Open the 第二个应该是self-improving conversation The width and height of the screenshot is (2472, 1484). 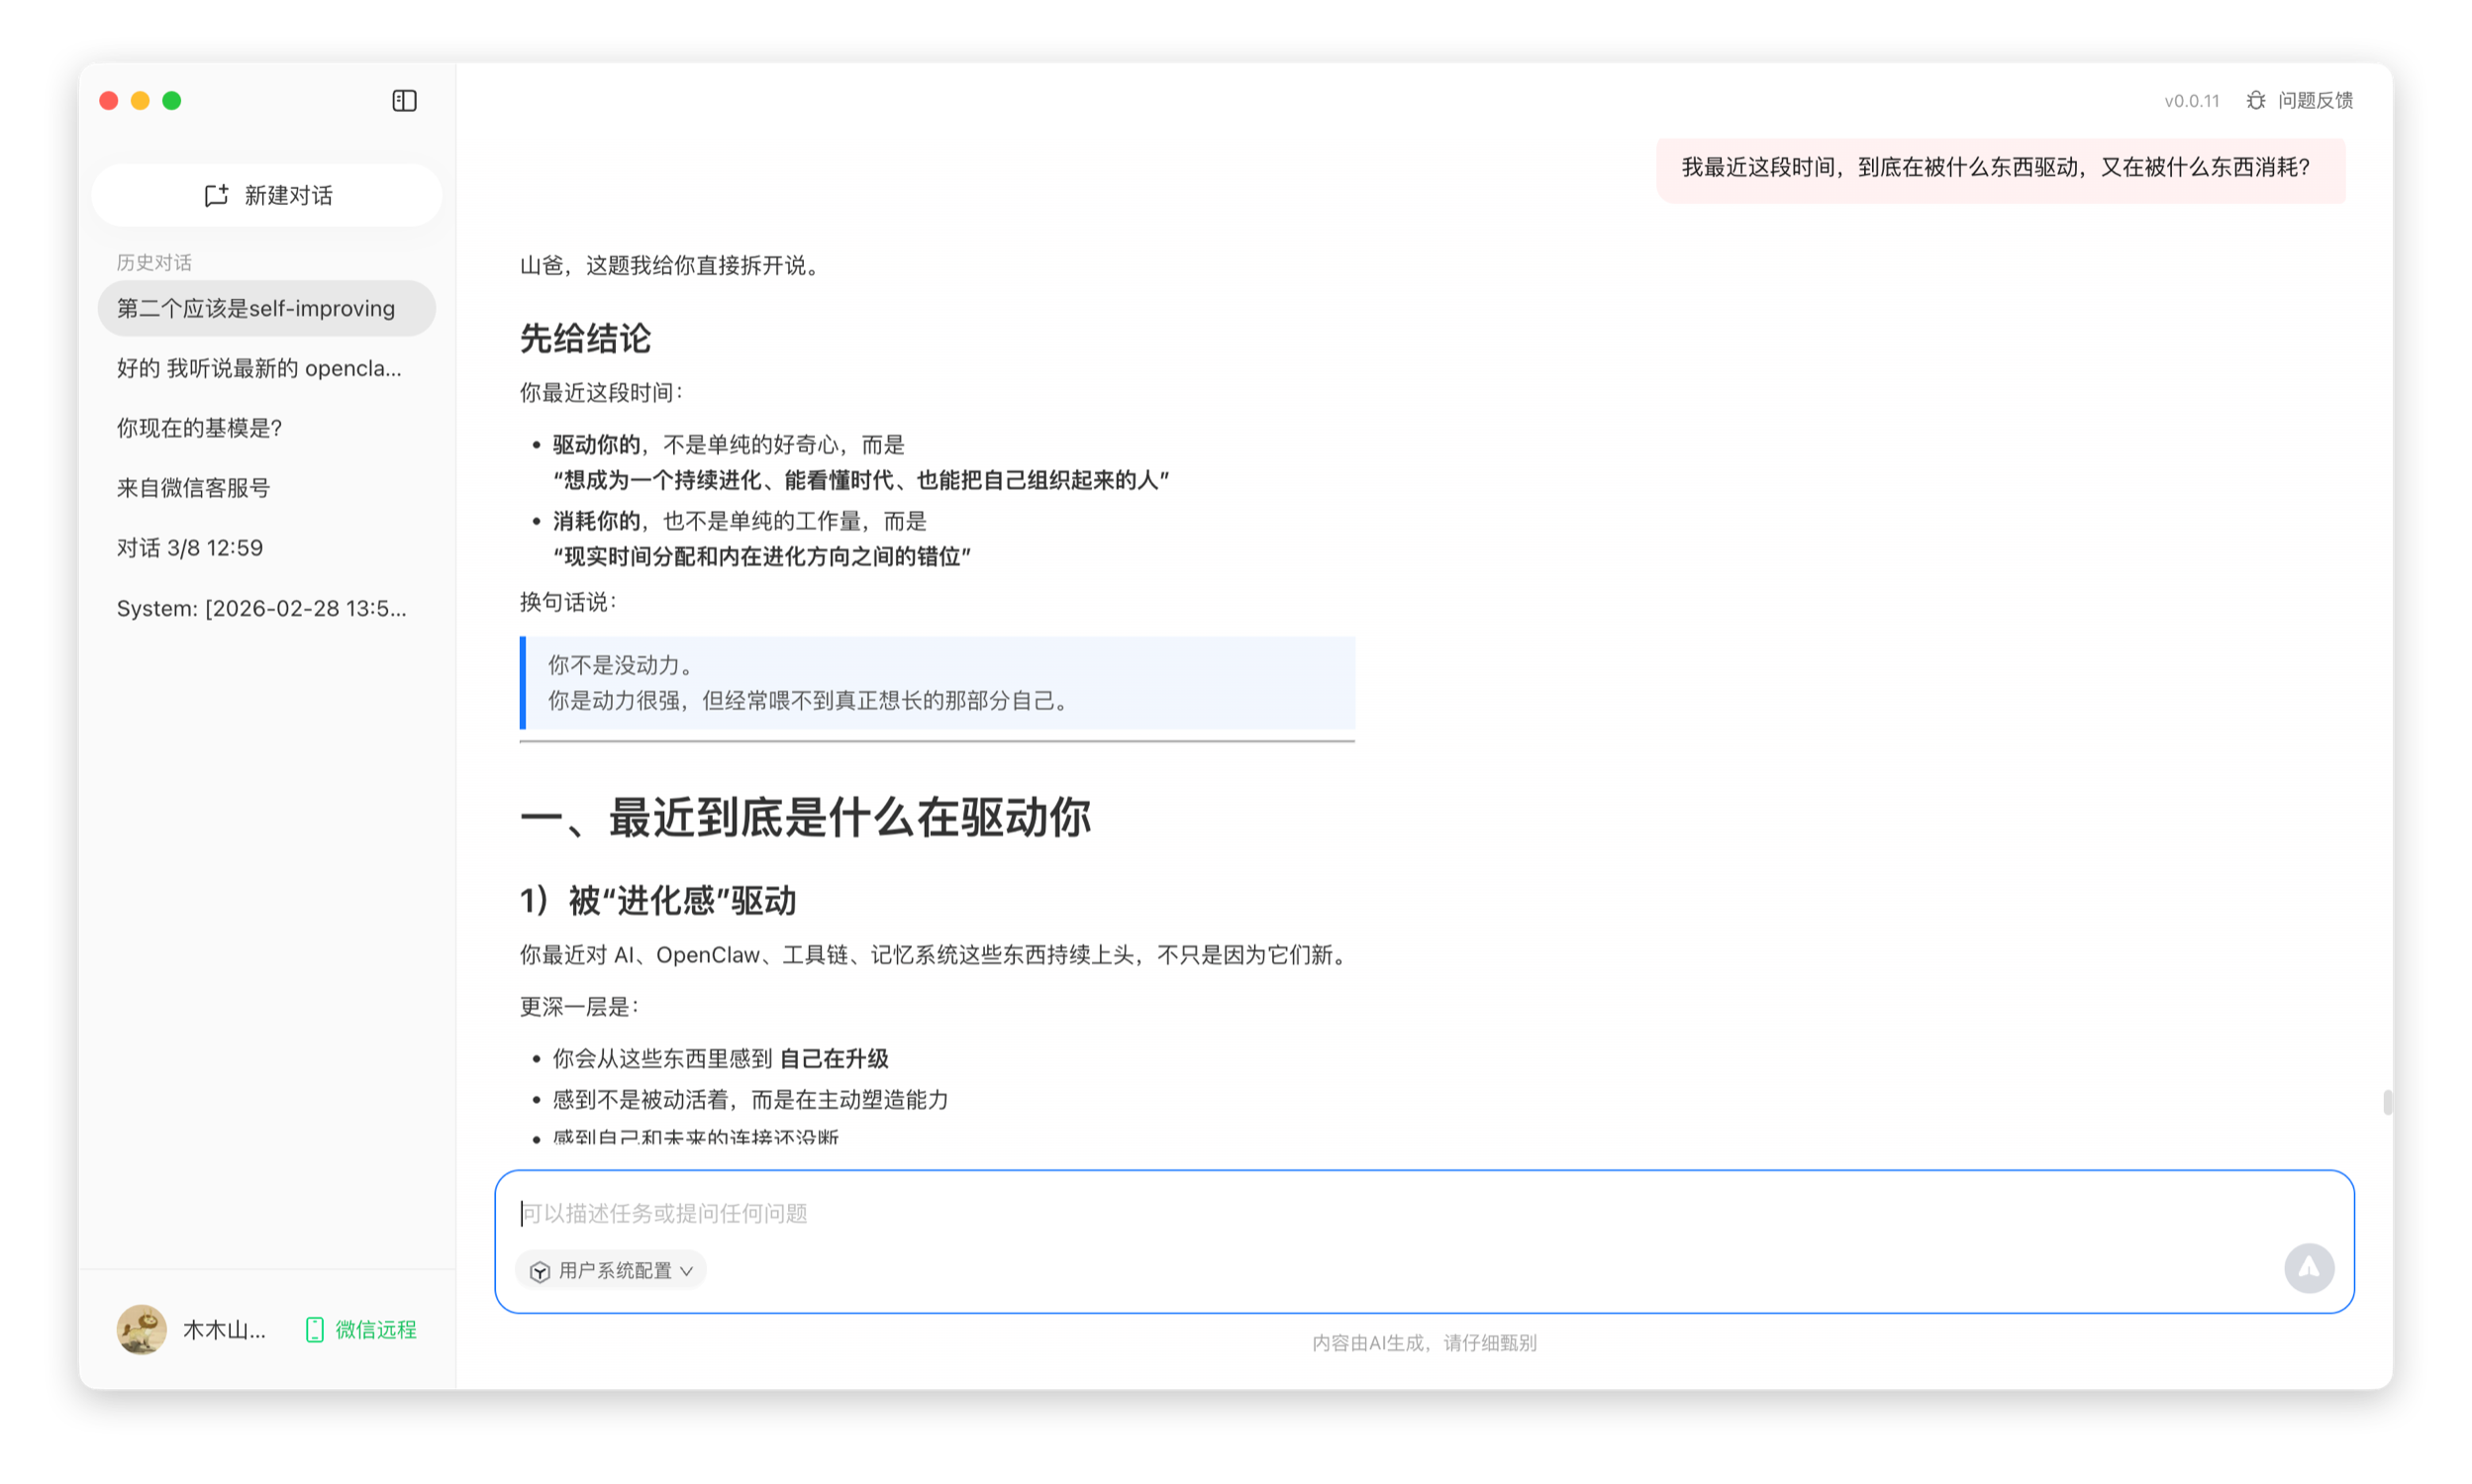point(256,309)
